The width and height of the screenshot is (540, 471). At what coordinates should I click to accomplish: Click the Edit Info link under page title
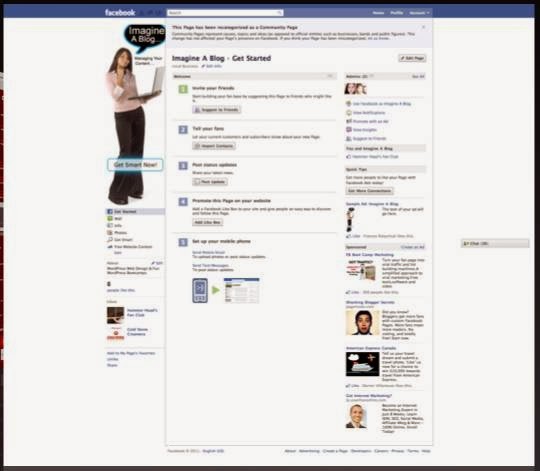214,66
